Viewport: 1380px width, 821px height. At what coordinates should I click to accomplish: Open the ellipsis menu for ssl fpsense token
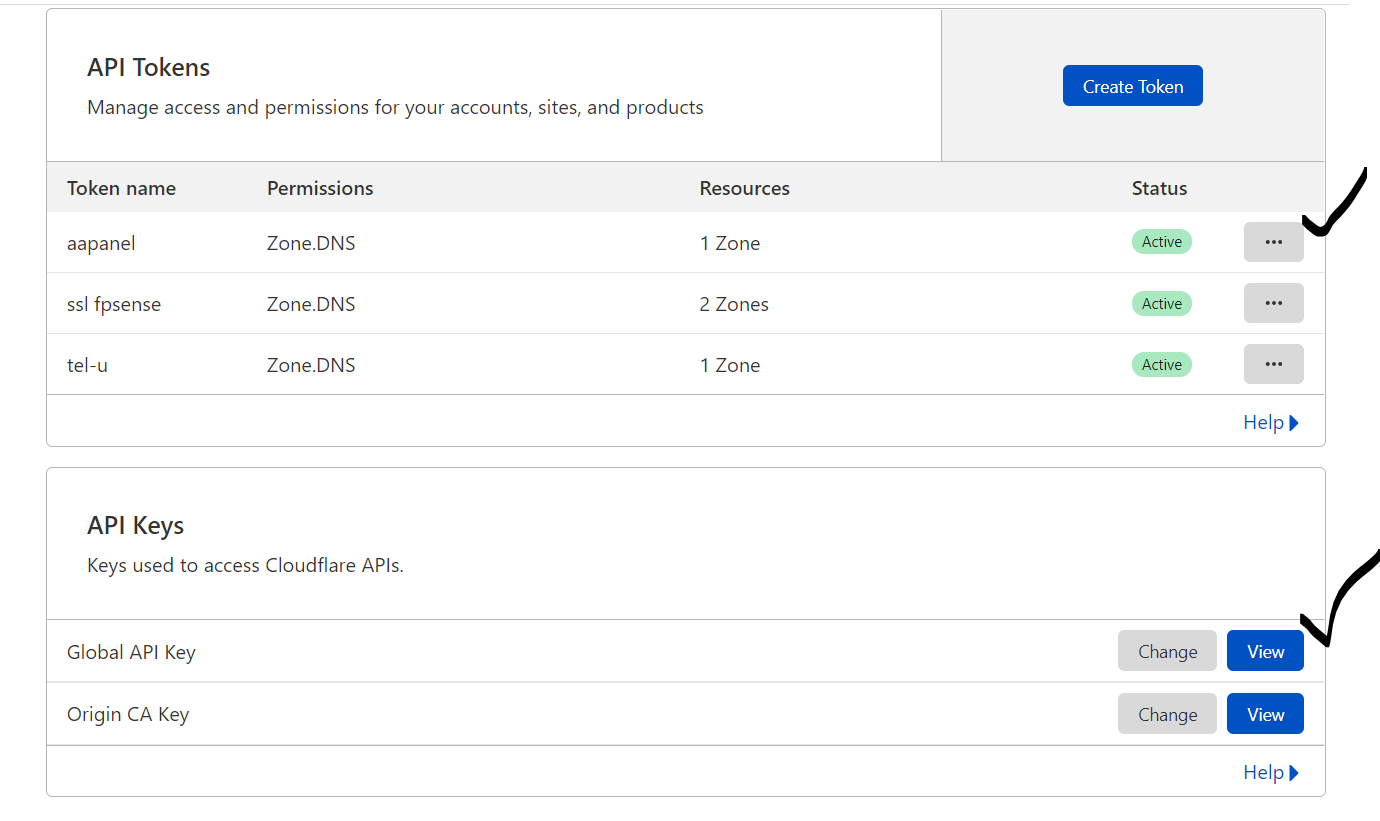tap(1273, 303)
